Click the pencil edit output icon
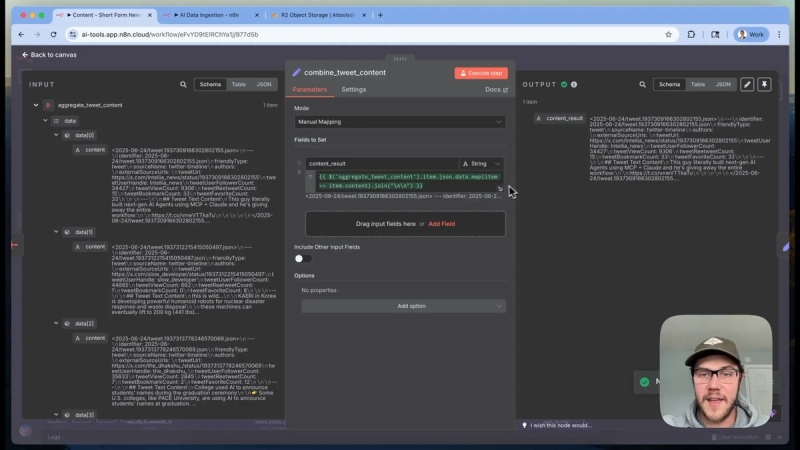The height and width of the screenshot is (450, 800). pos(747,85)
